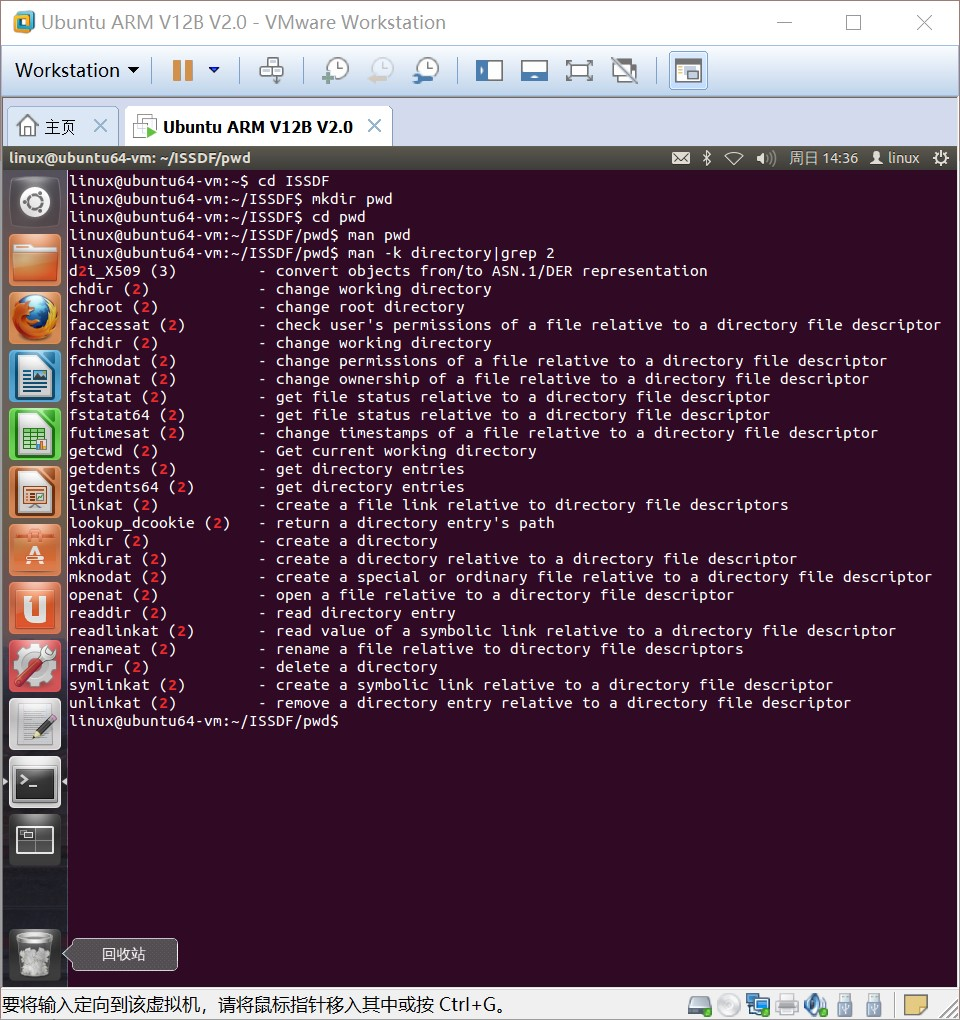
Task: Click the message log note icon
Action: point(916,1005)
